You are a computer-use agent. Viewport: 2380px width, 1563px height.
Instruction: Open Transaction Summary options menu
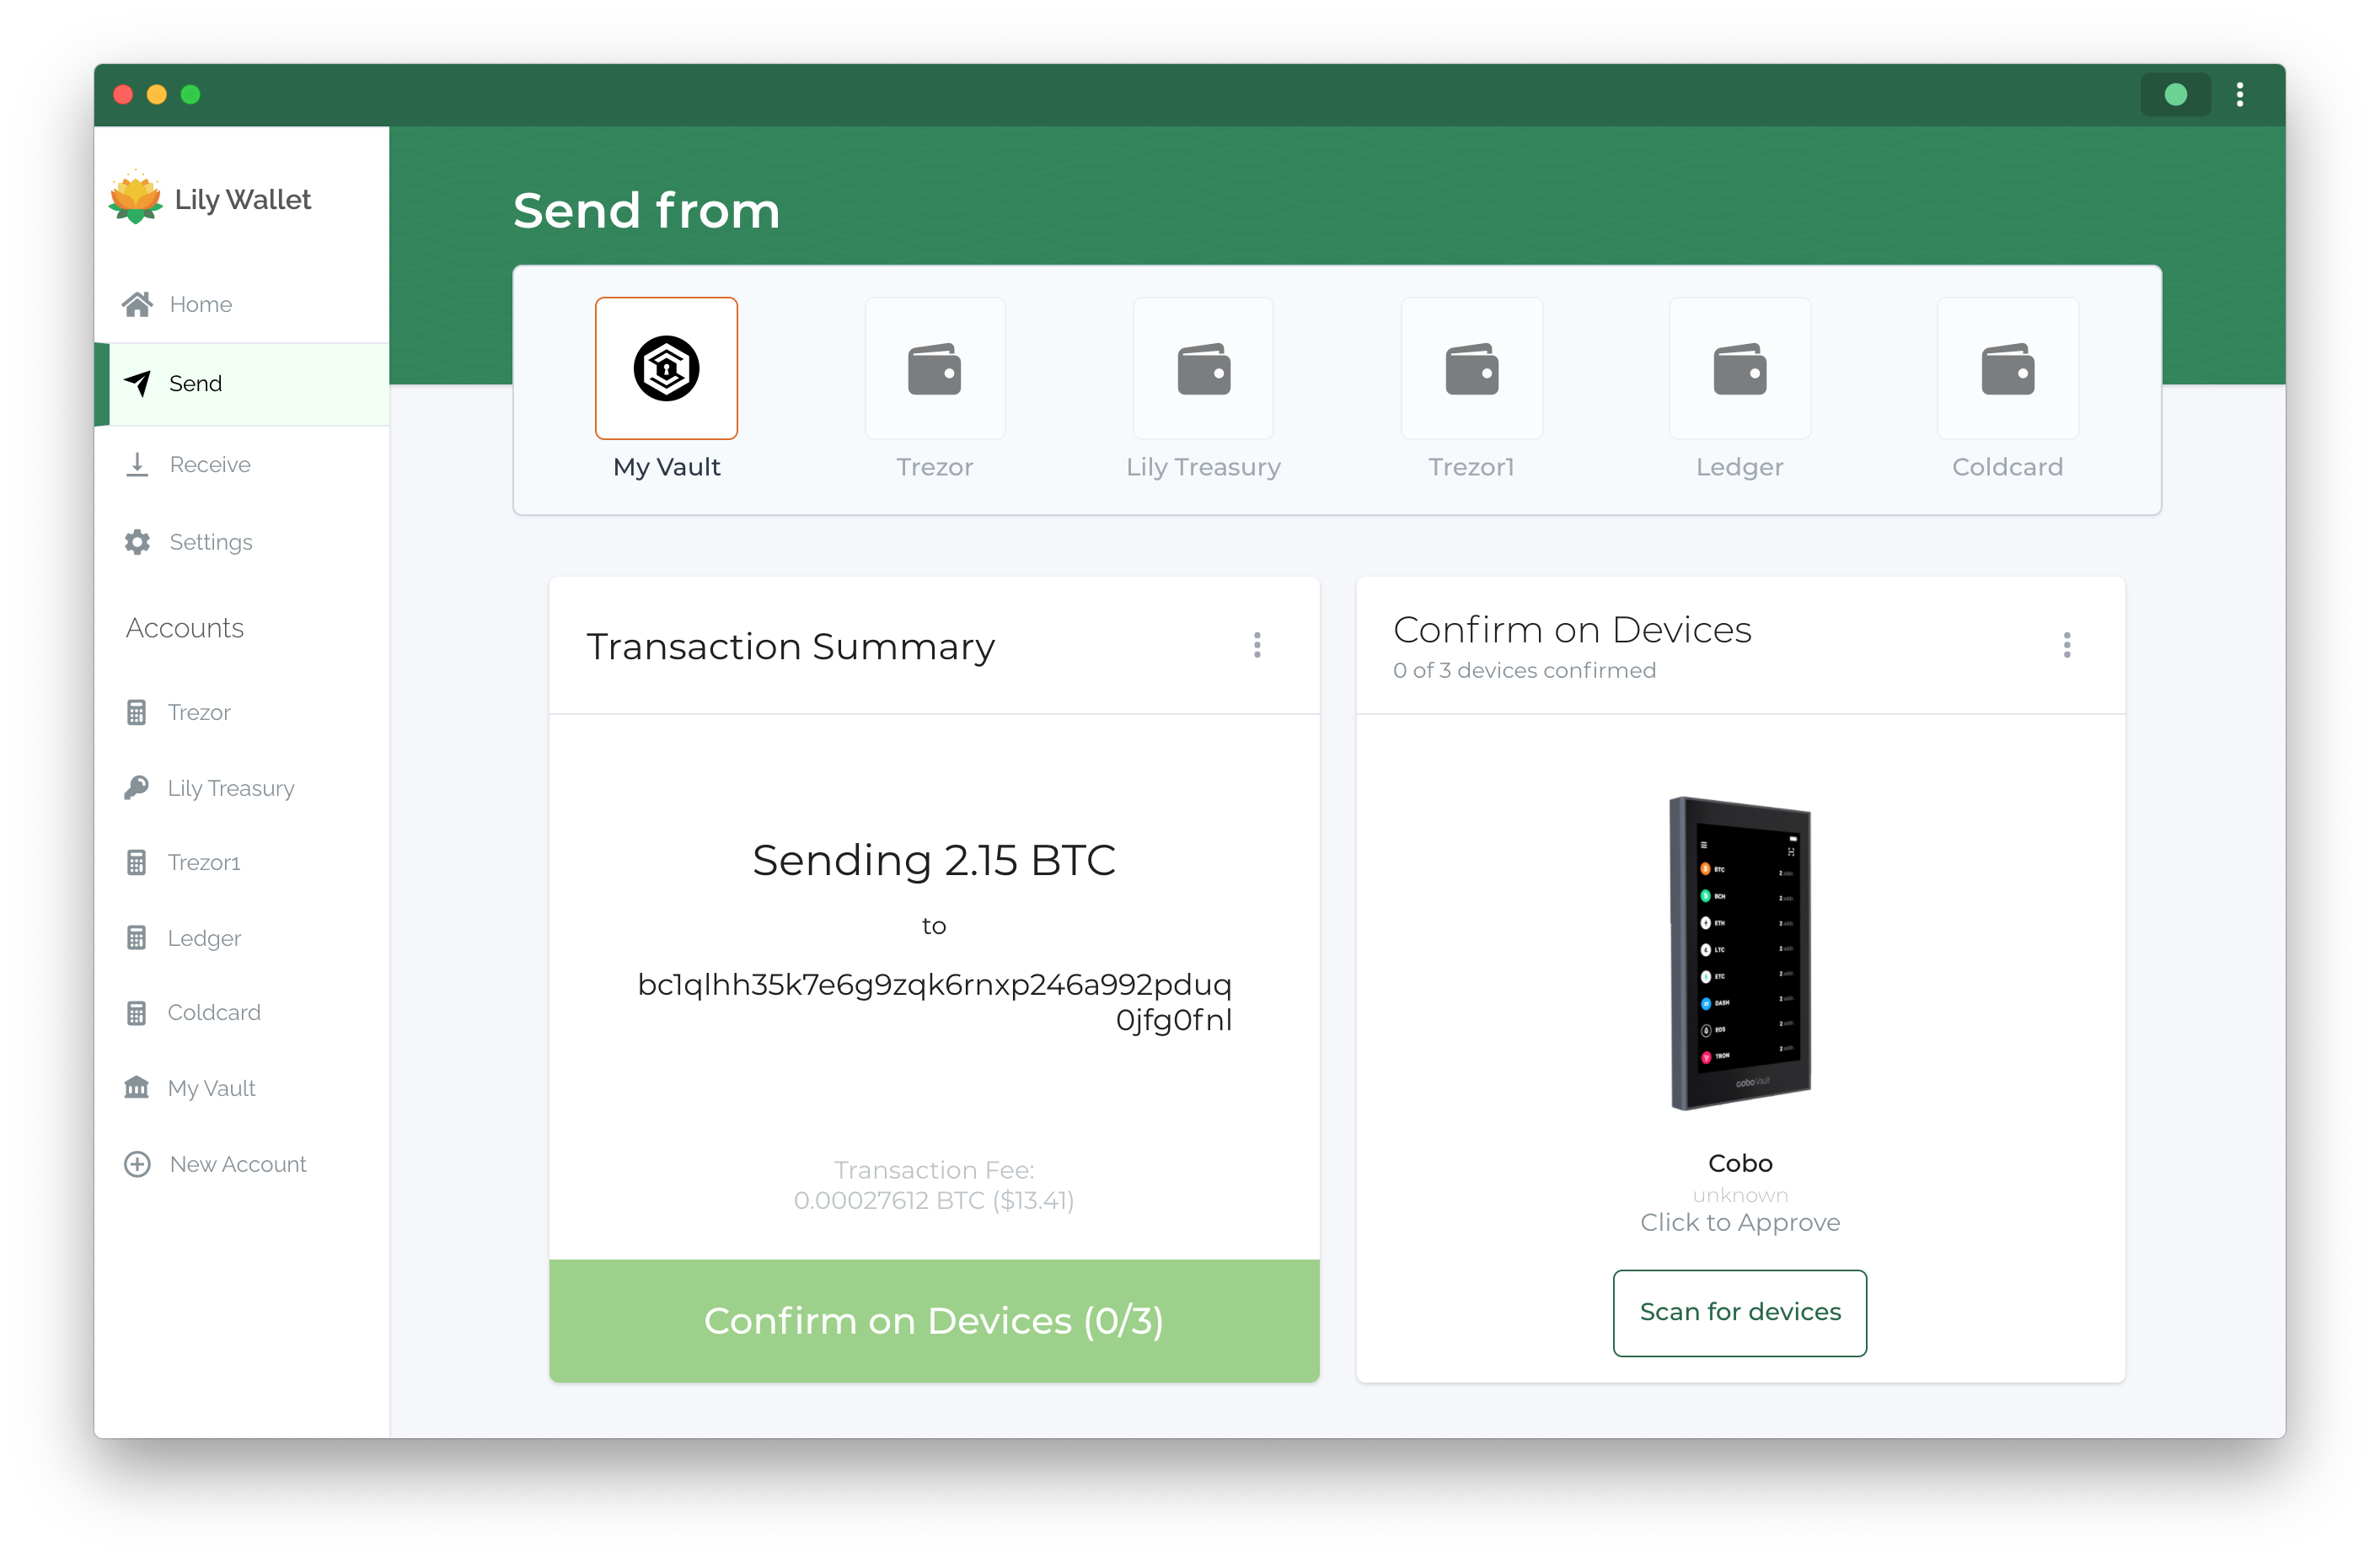pyautogui.click(x=1259, y=644)
